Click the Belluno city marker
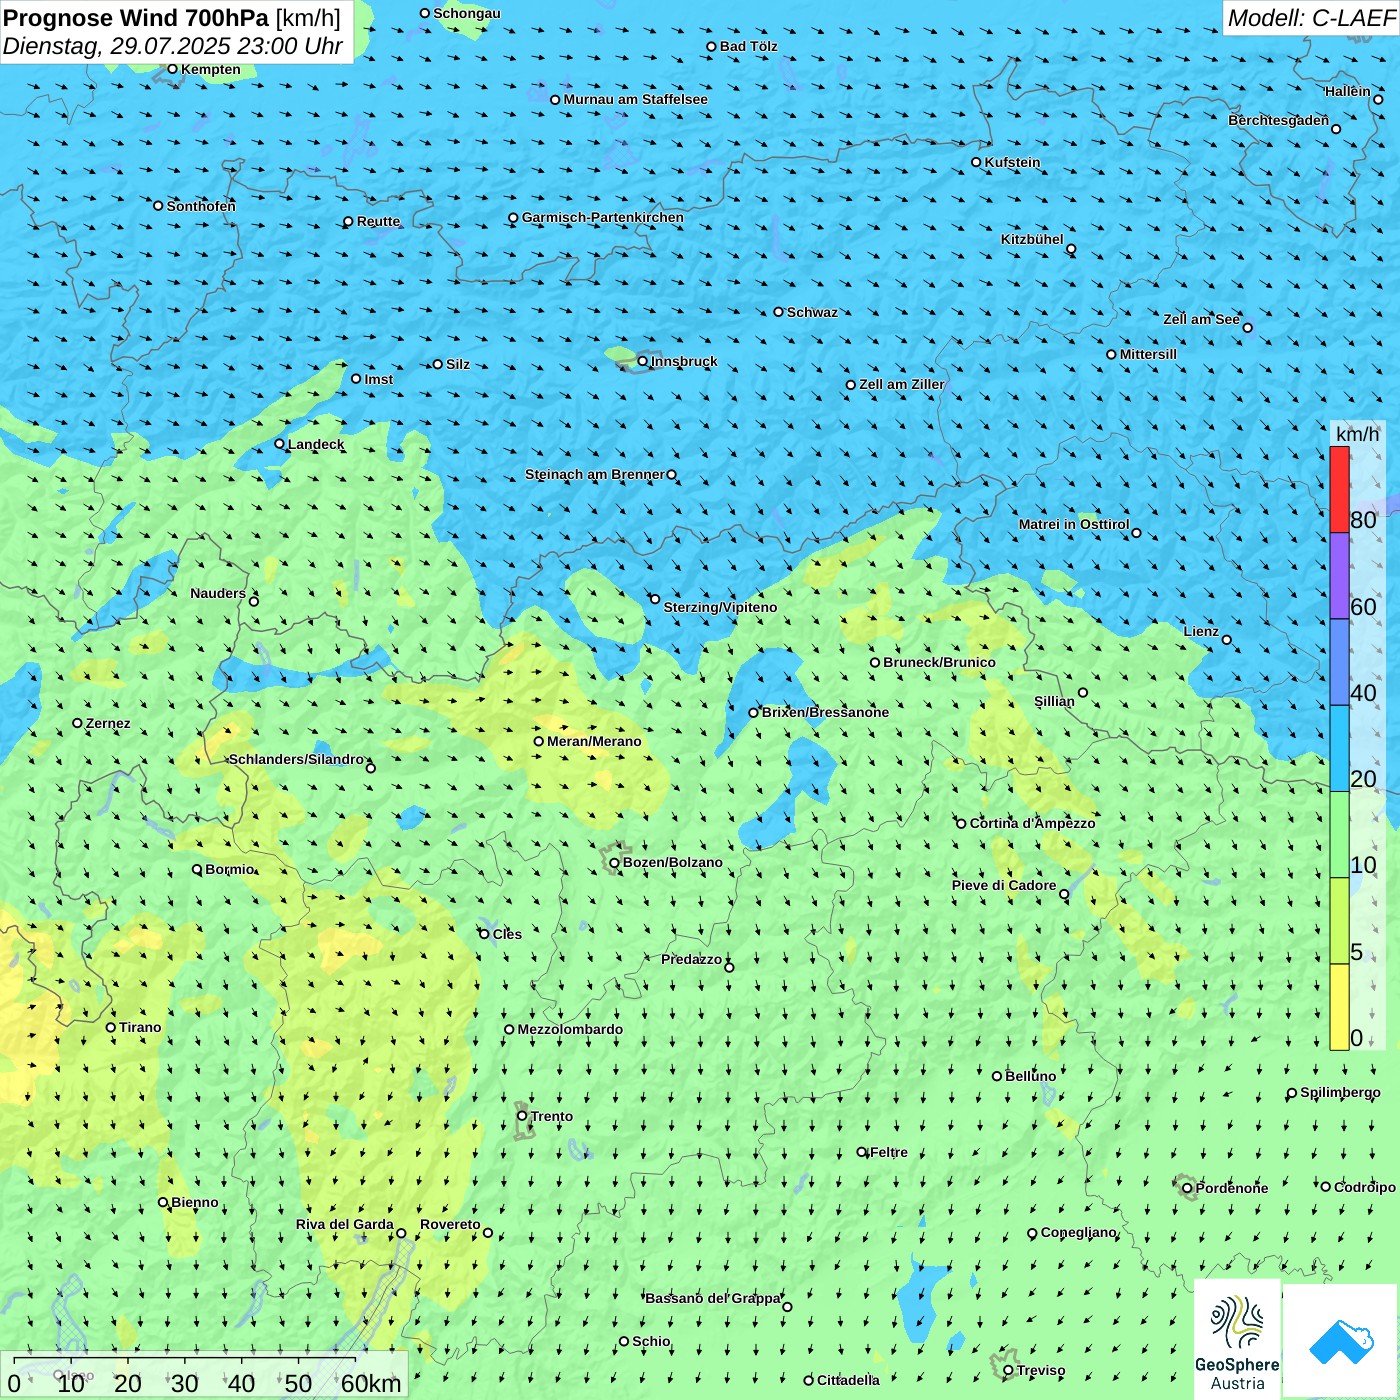This screenshot has height=1400, width=1400. coord(997,1076)
